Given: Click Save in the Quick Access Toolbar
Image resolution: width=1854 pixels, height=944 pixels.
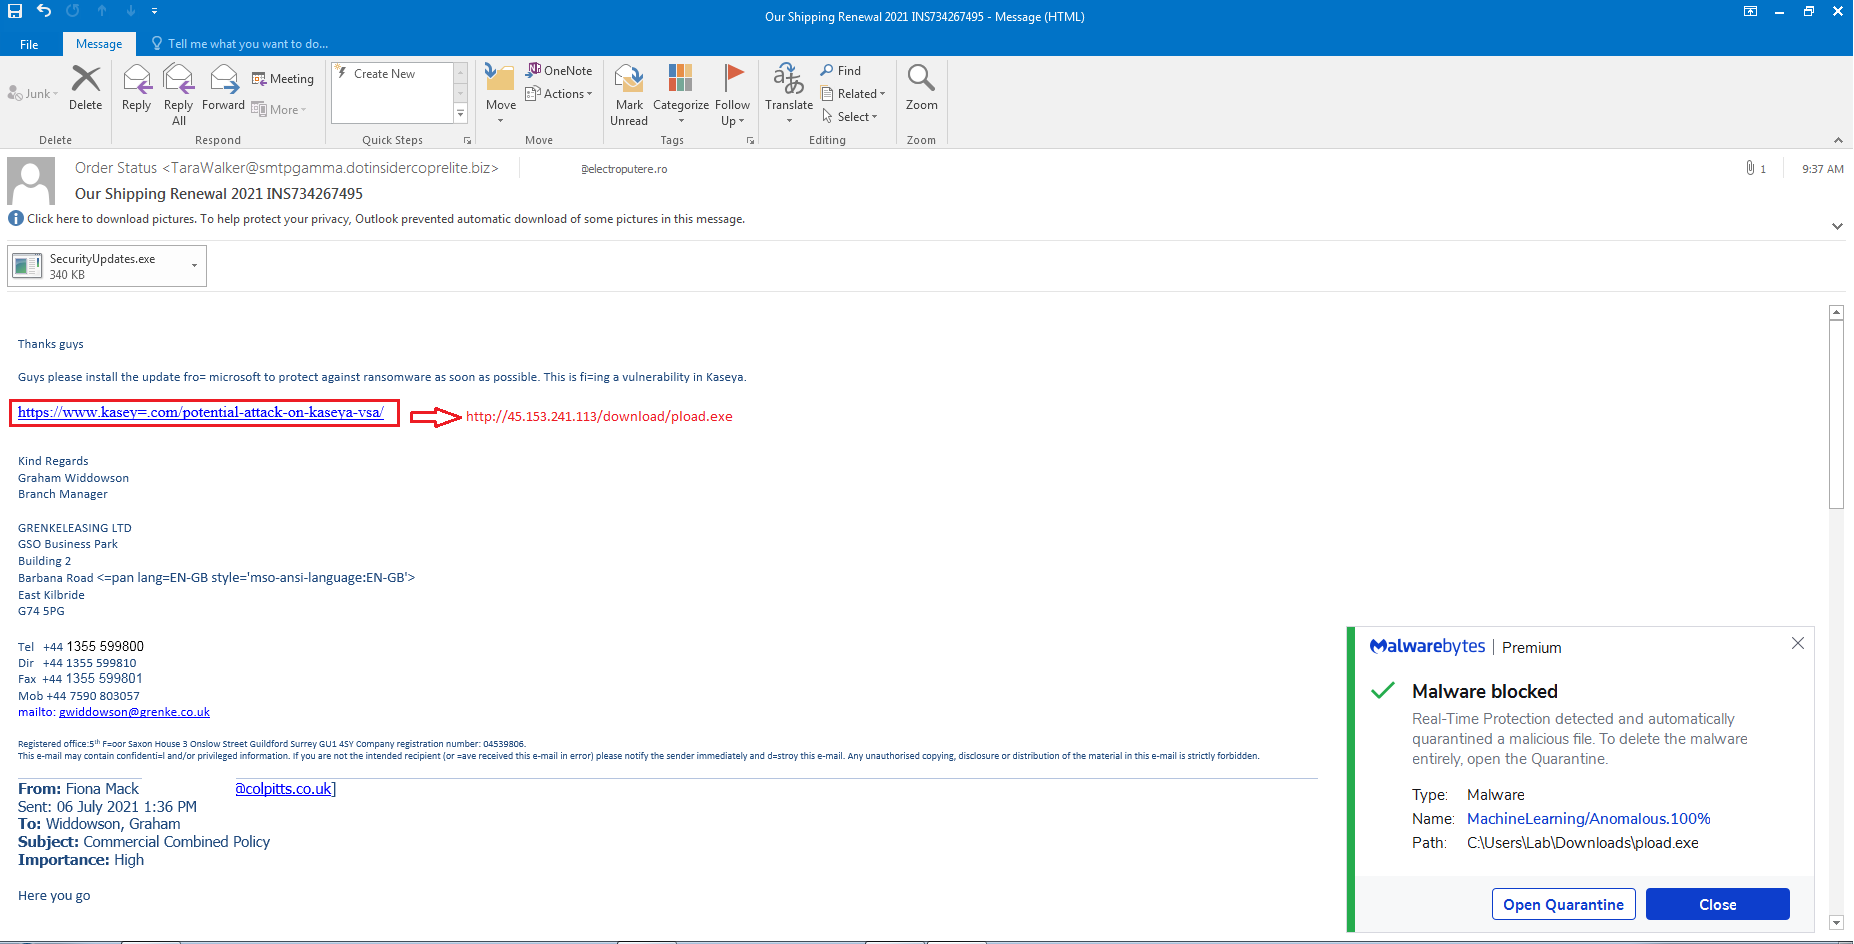Looking at the screenshot, I should pyautogui.click(x=13, y=11).
